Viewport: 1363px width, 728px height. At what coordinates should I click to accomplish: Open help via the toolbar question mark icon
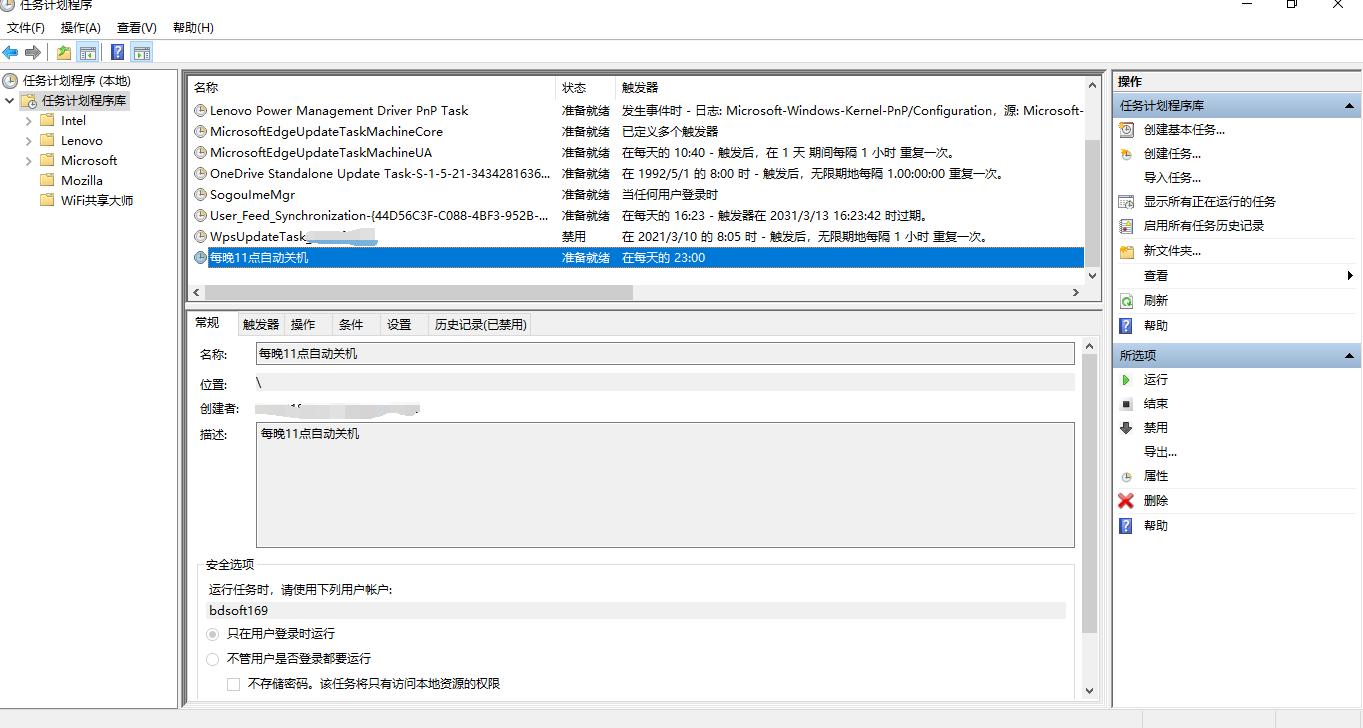117,51
